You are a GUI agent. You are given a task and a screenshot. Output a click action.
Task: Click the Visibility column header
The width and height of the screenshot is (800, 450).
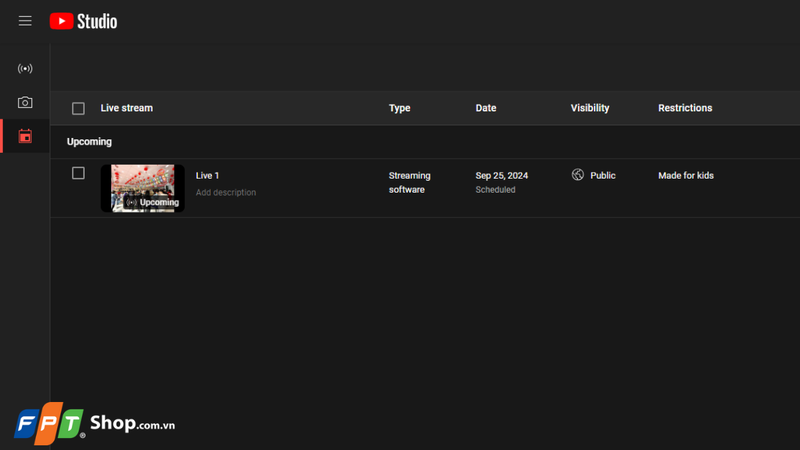[590, 108]
